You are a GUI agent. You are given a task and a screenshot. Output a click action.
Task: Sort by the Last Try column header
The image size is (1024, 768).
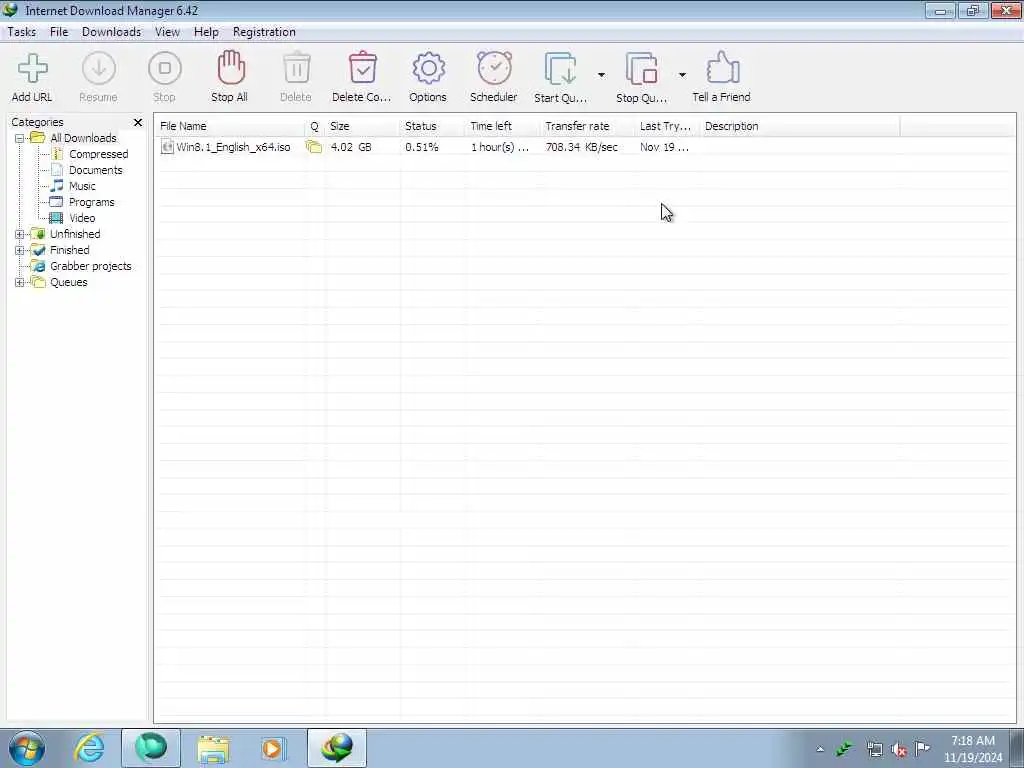pyautogui.click(x=666, y=126)
